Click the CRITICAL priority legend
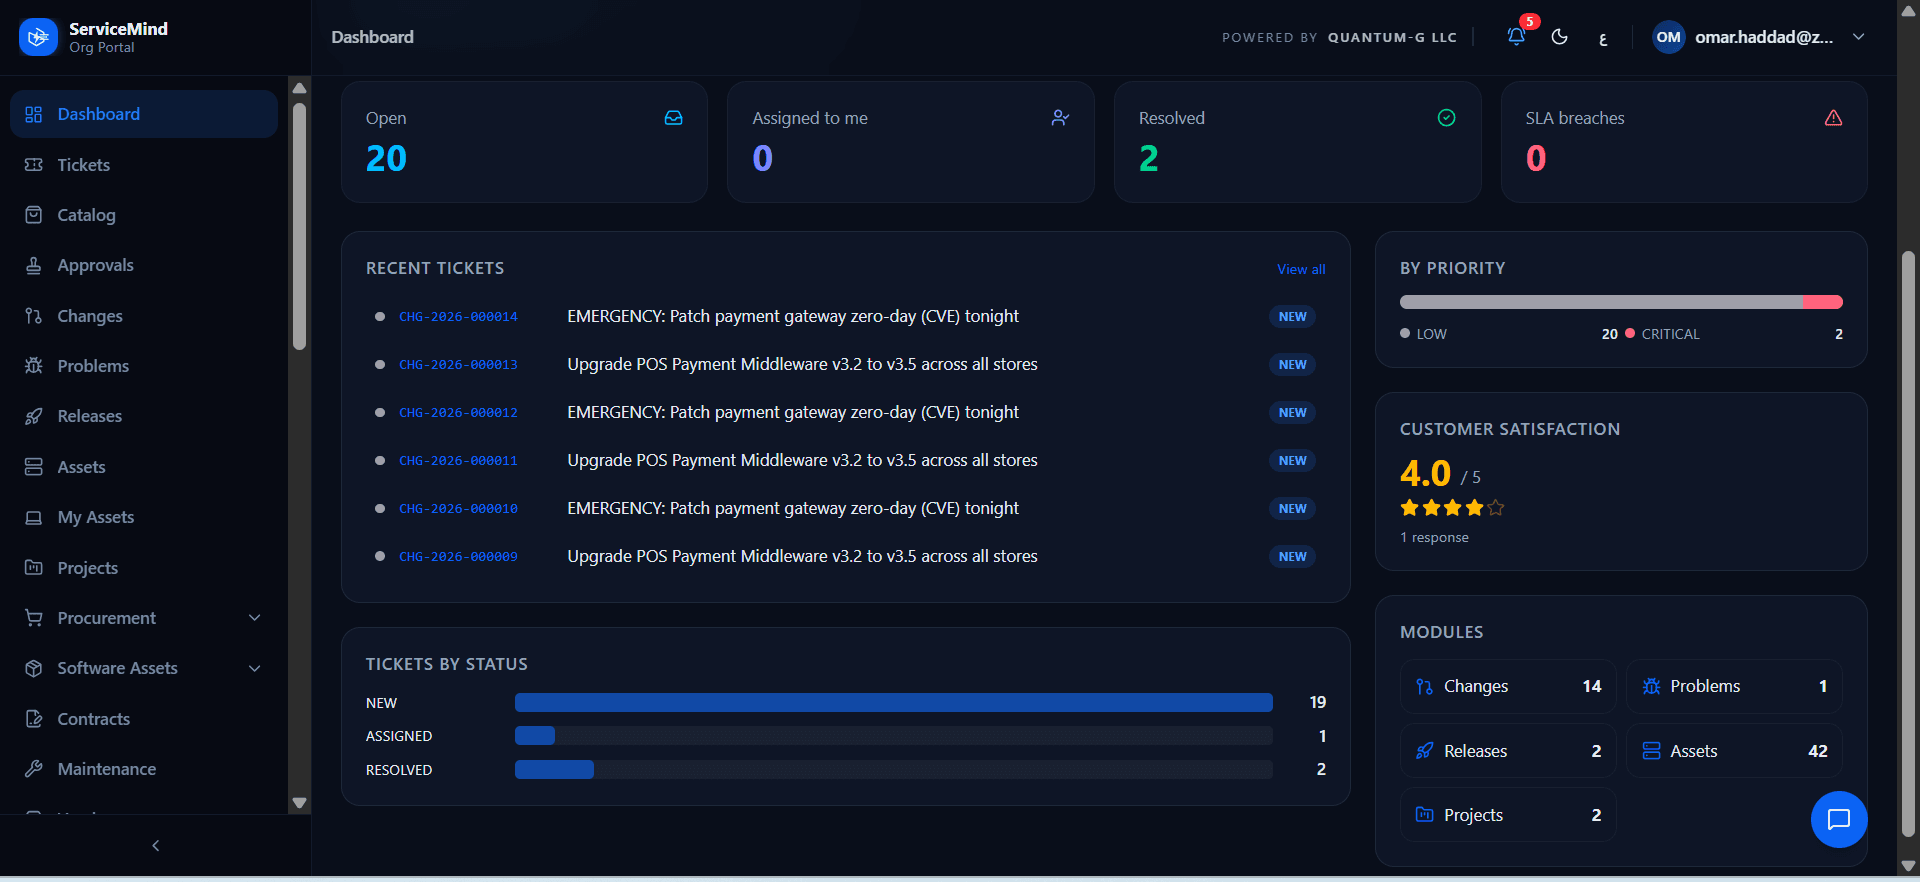 (x=1662, y=334)
